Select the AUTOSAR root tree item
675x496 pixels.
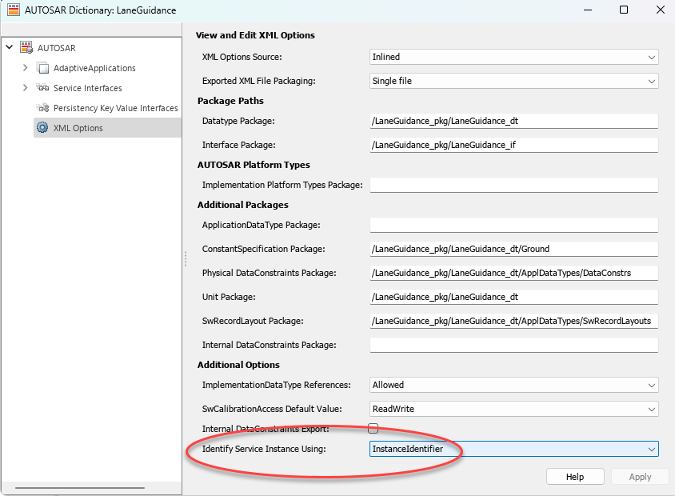[56, 48]
